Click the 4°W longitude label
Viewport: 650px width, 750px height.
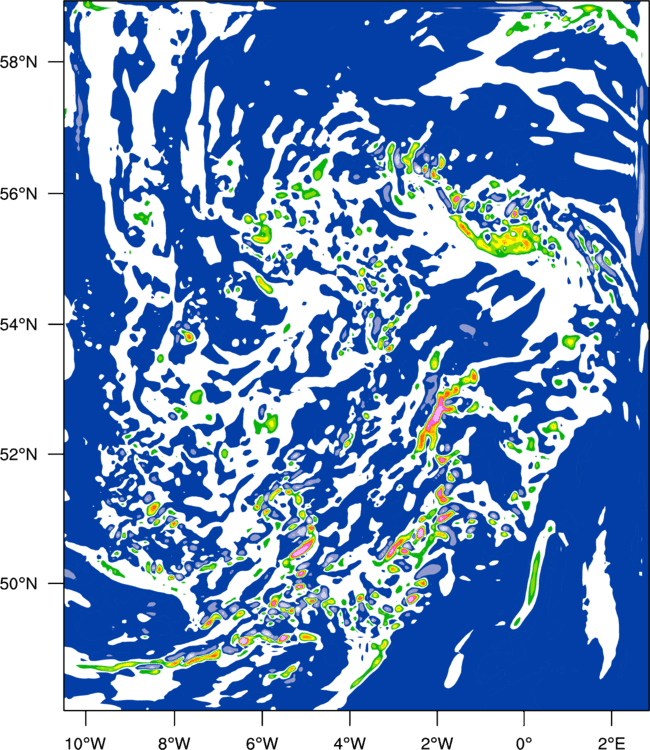tap(350, 743)
